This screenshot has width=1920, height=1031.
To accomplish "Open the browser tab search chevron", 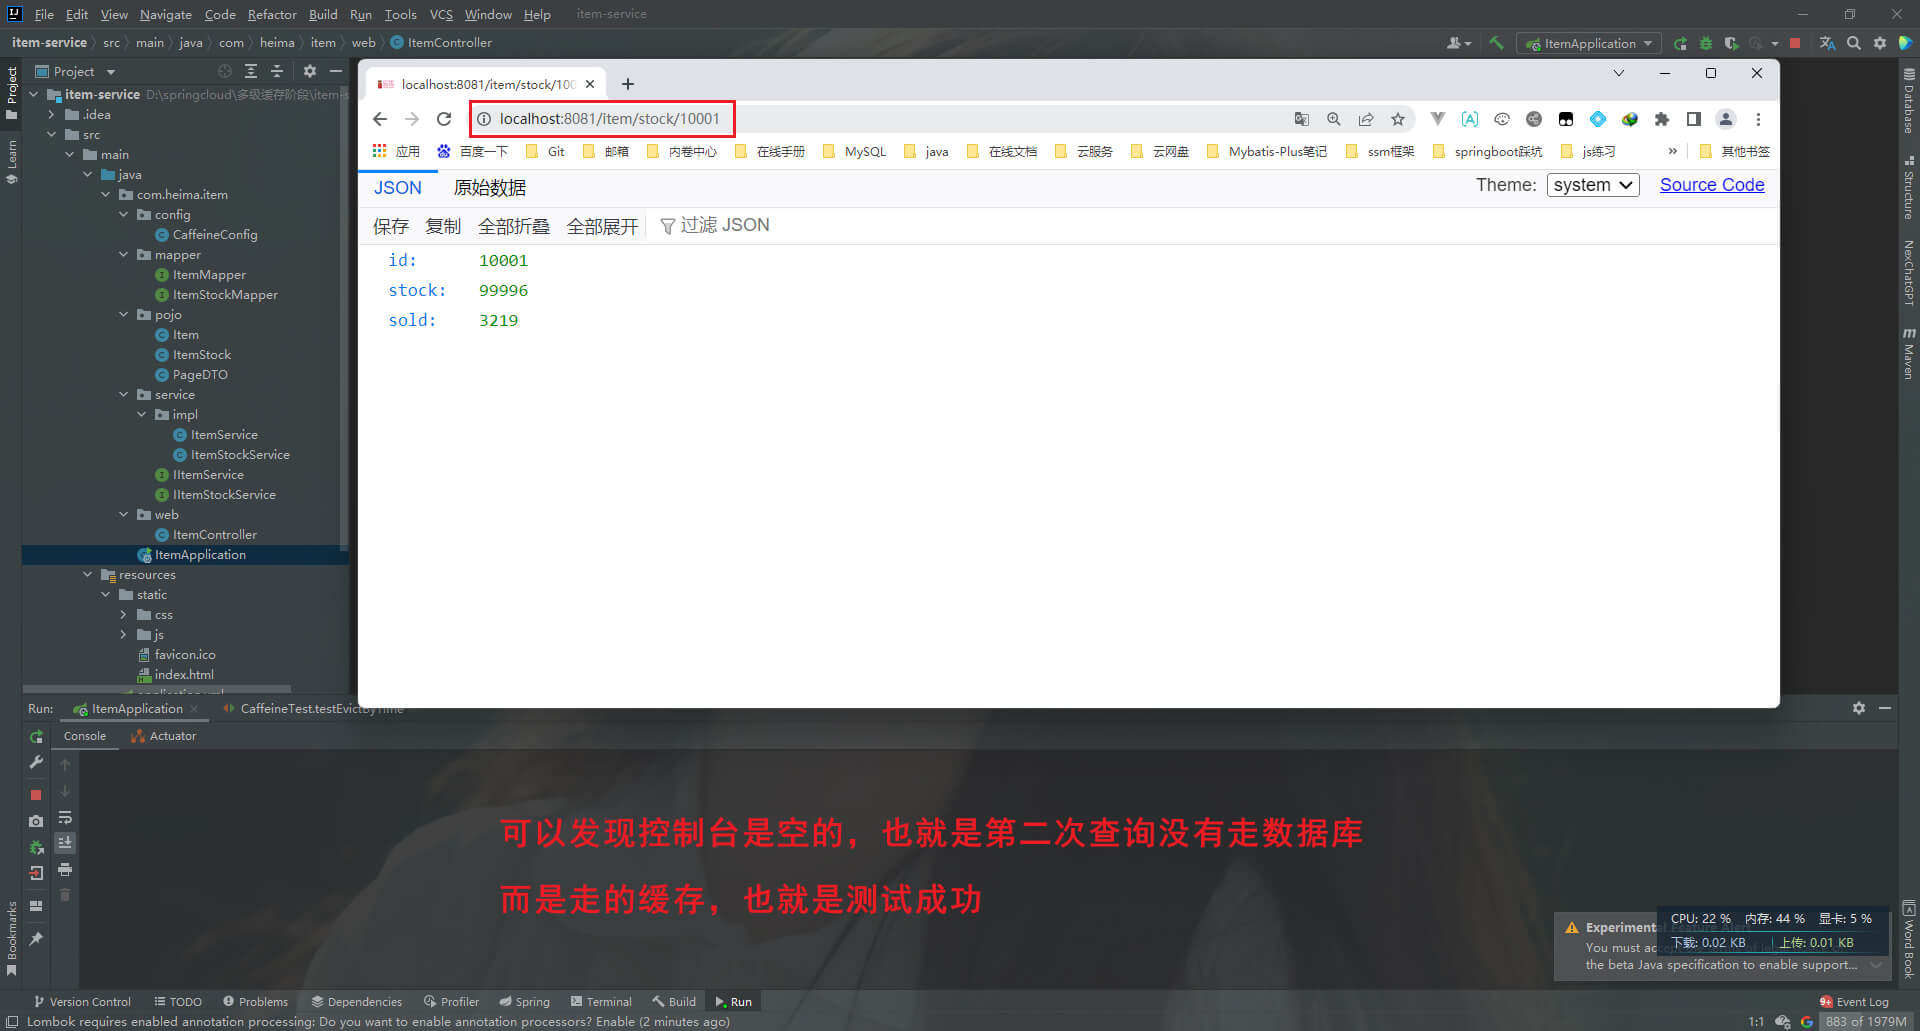I will point(1619,73).
